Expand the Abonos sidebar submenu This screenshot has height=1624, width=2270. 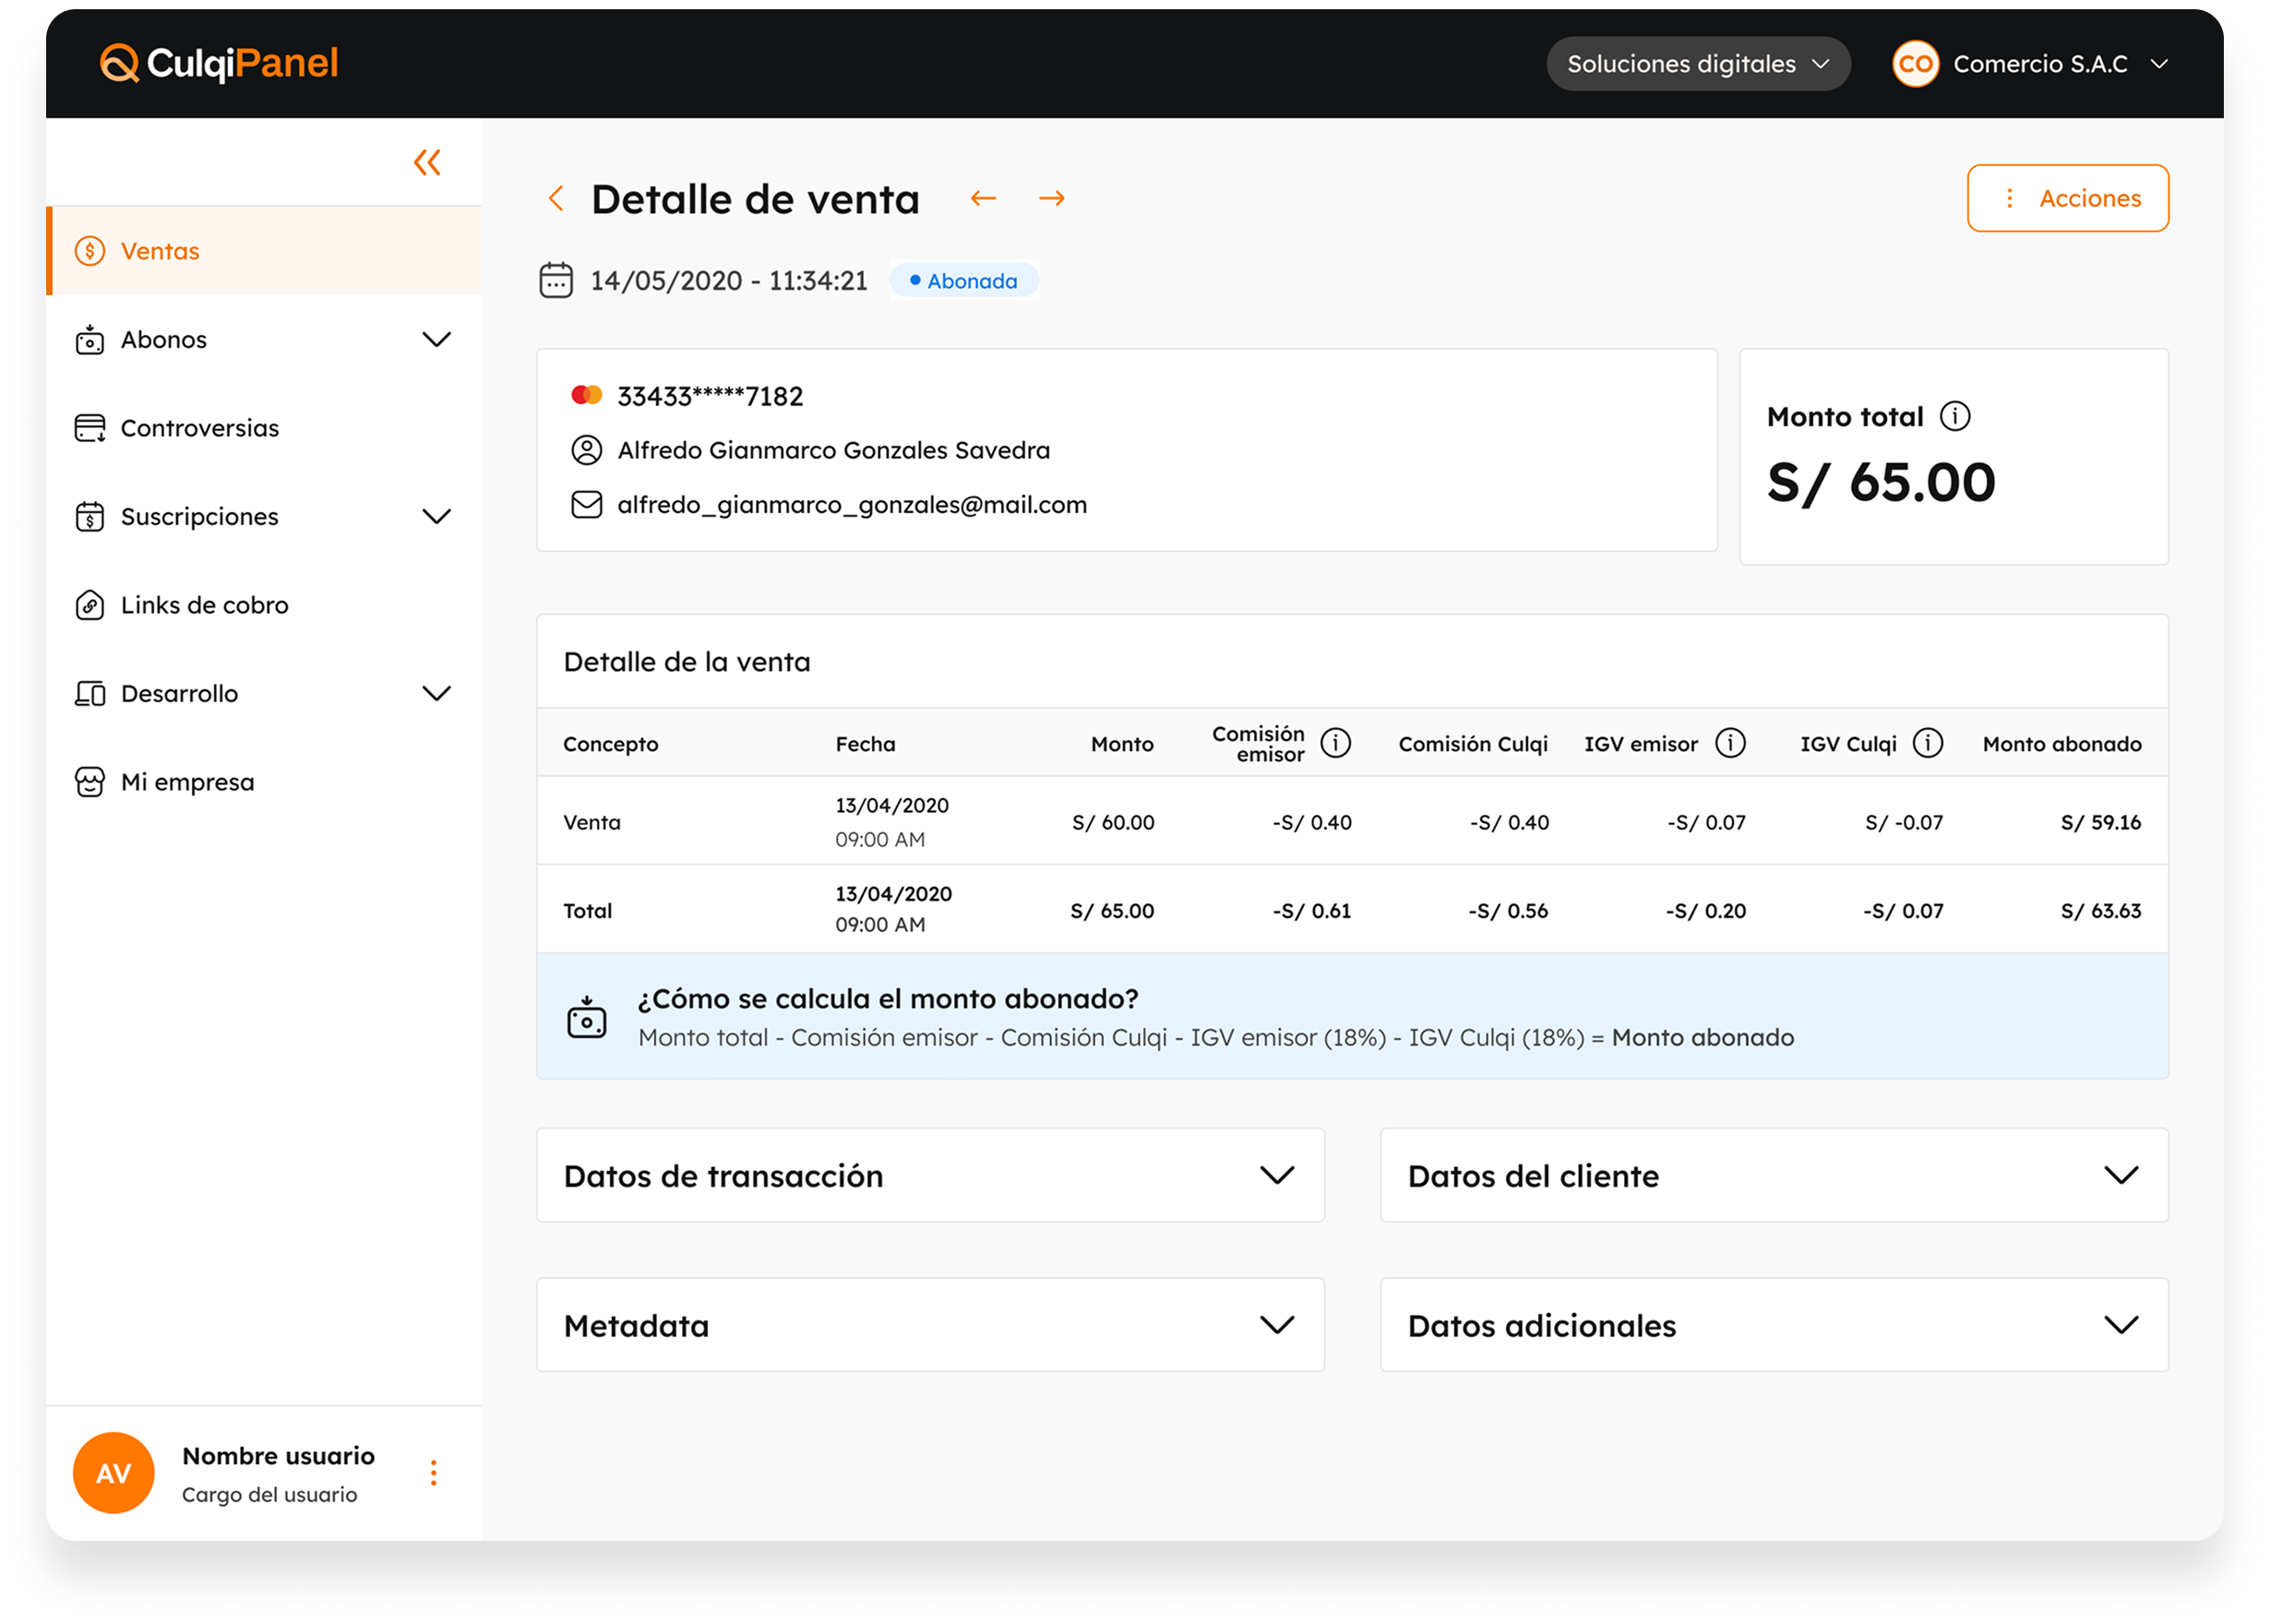click(436, 340)
